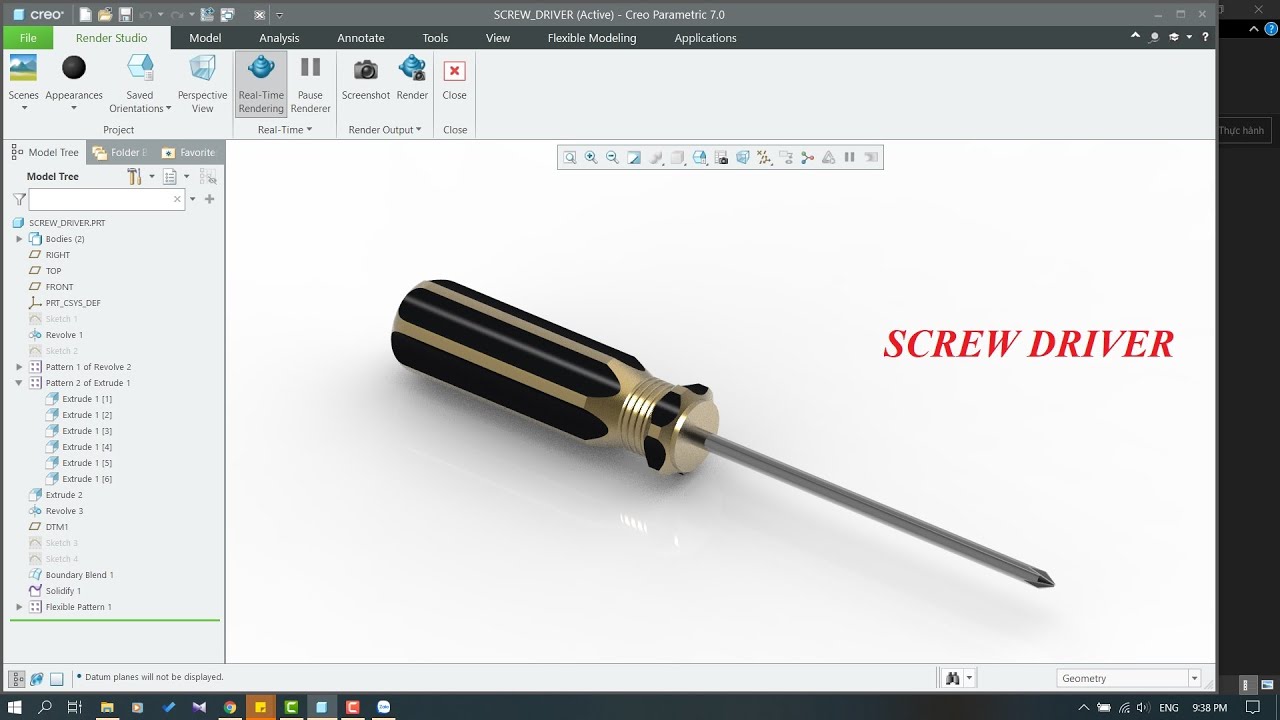This screenshot has width=1280, height=720.
Task: Click Zoom In in the graphics toolbar
Action: pyautogui.click(x=591, y=157)
